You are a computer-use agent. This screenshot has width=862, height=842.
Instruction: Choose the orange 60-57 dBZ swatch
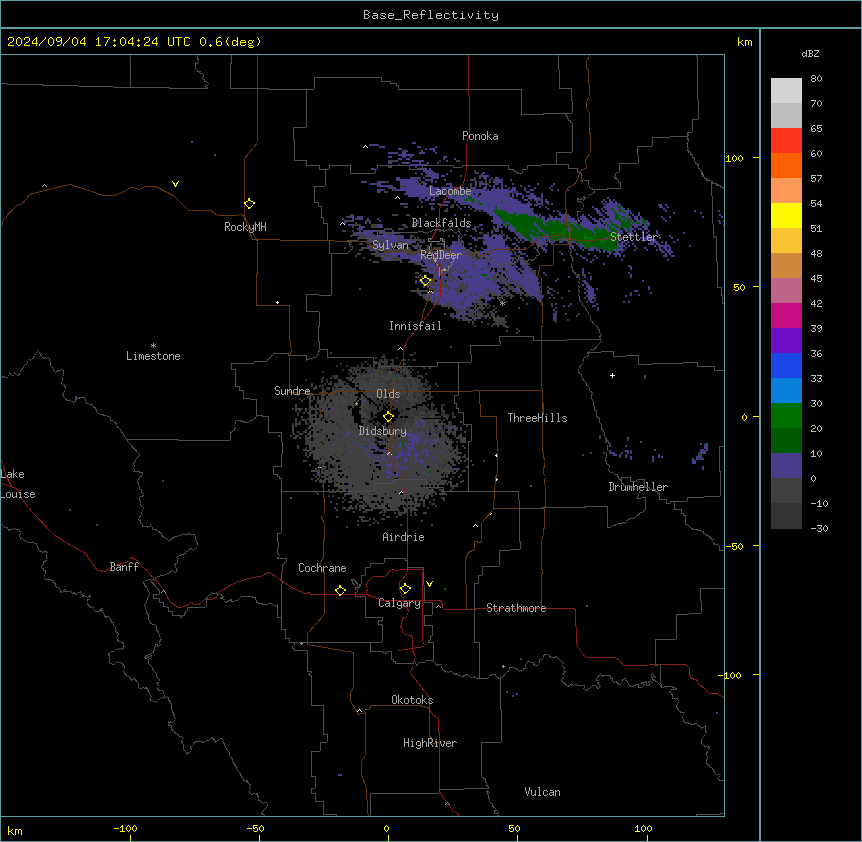point(786,165)
